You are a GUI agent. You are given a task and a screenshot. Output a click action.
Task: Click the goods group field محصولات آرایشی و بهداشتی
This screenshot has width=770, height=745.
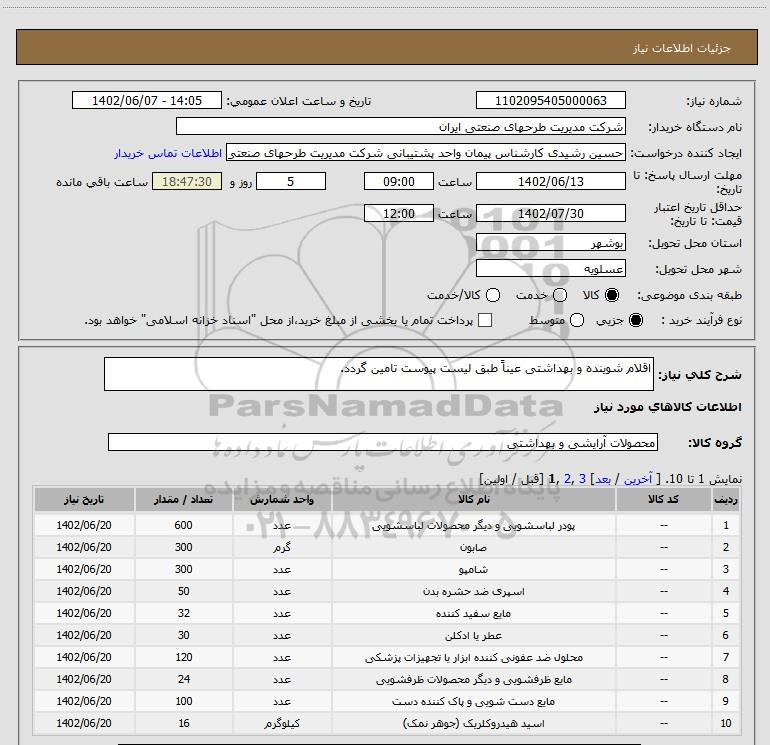383,442
